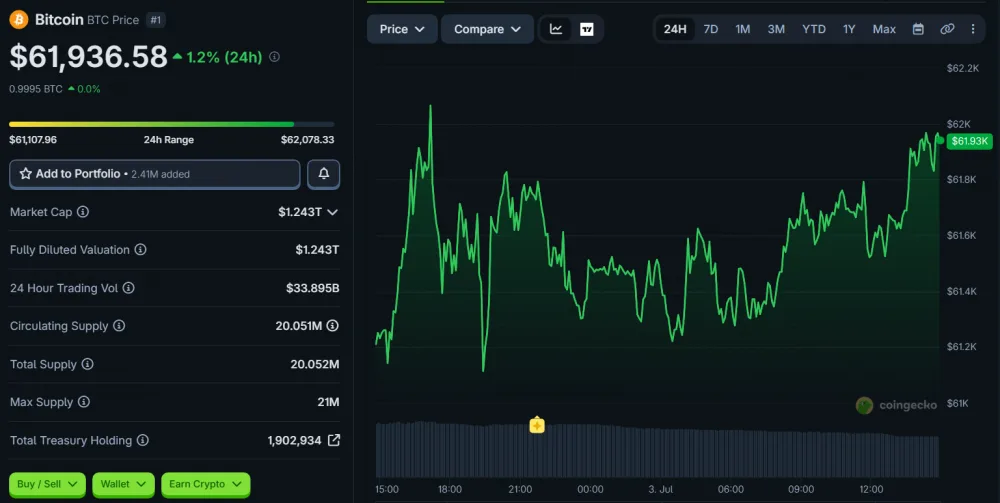1000x503 pixels.
Task: Click the 20.052M total supply value
Action: tap(314, 364)
